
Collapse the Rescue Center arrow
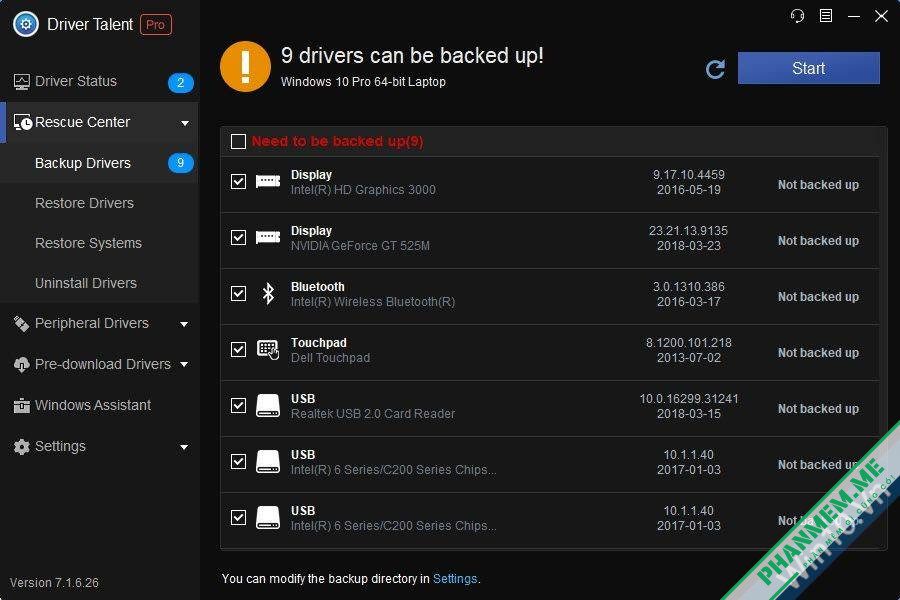point(185,123)
